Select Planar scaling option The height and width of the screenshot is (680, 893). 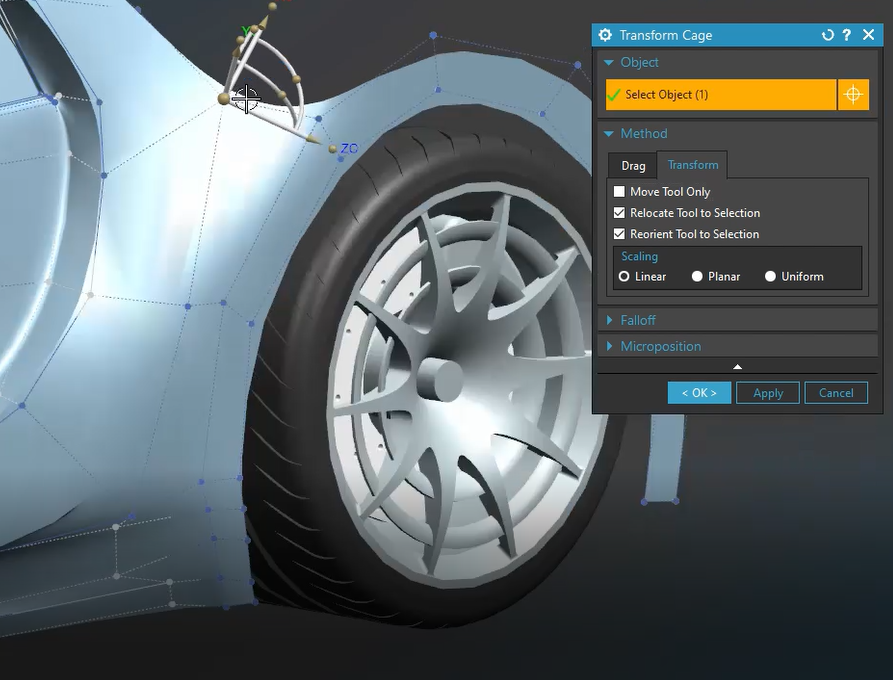point(697,276)
